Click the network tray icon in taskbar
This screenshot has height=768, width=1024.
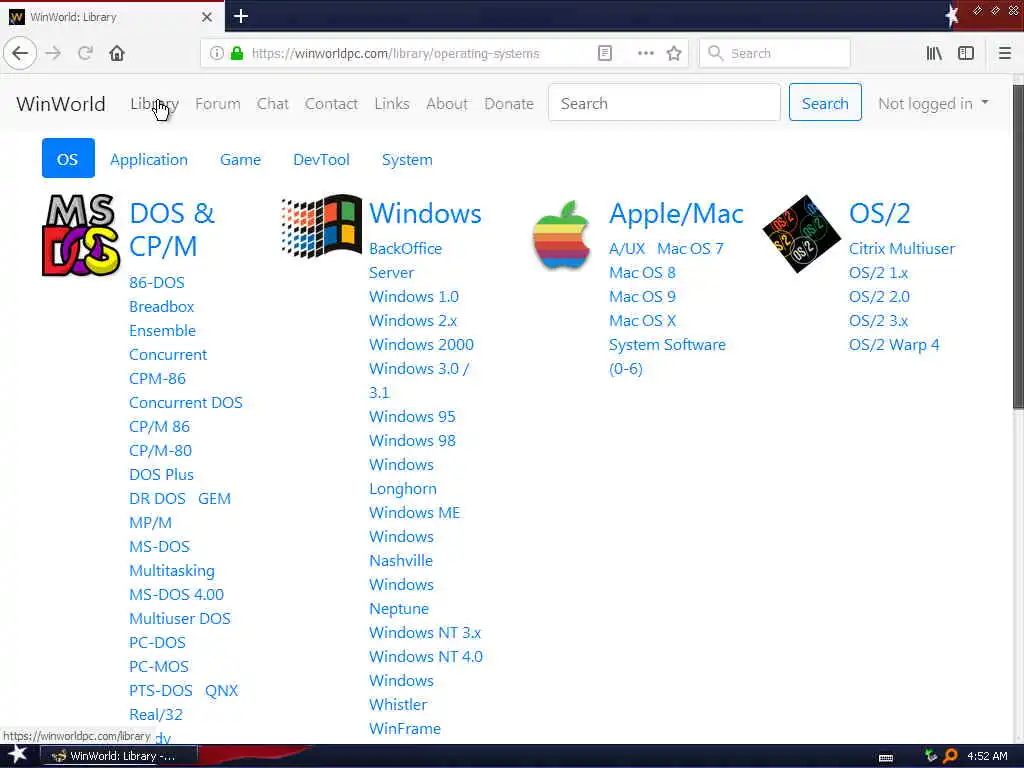click(x=931, y=756)
